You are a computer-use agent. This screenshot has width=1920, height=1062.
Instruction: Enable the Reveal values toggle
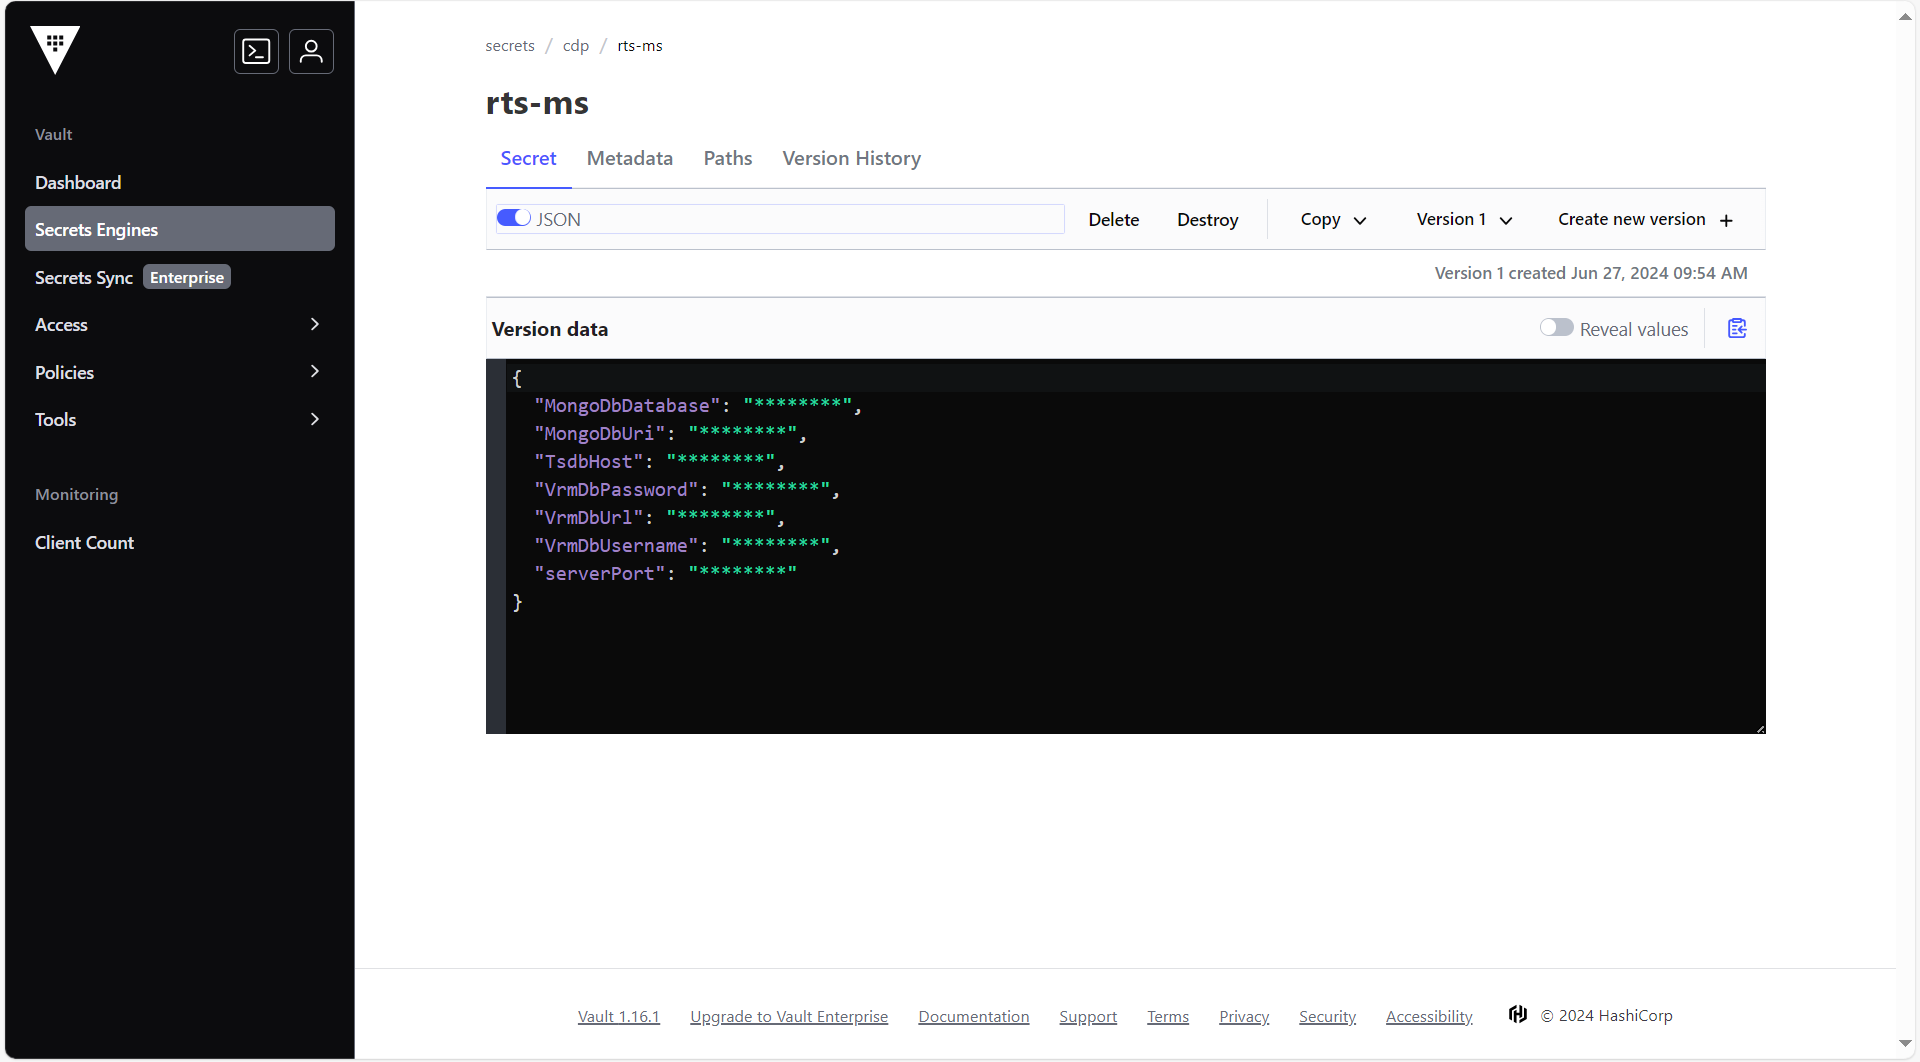point(1556,328)
